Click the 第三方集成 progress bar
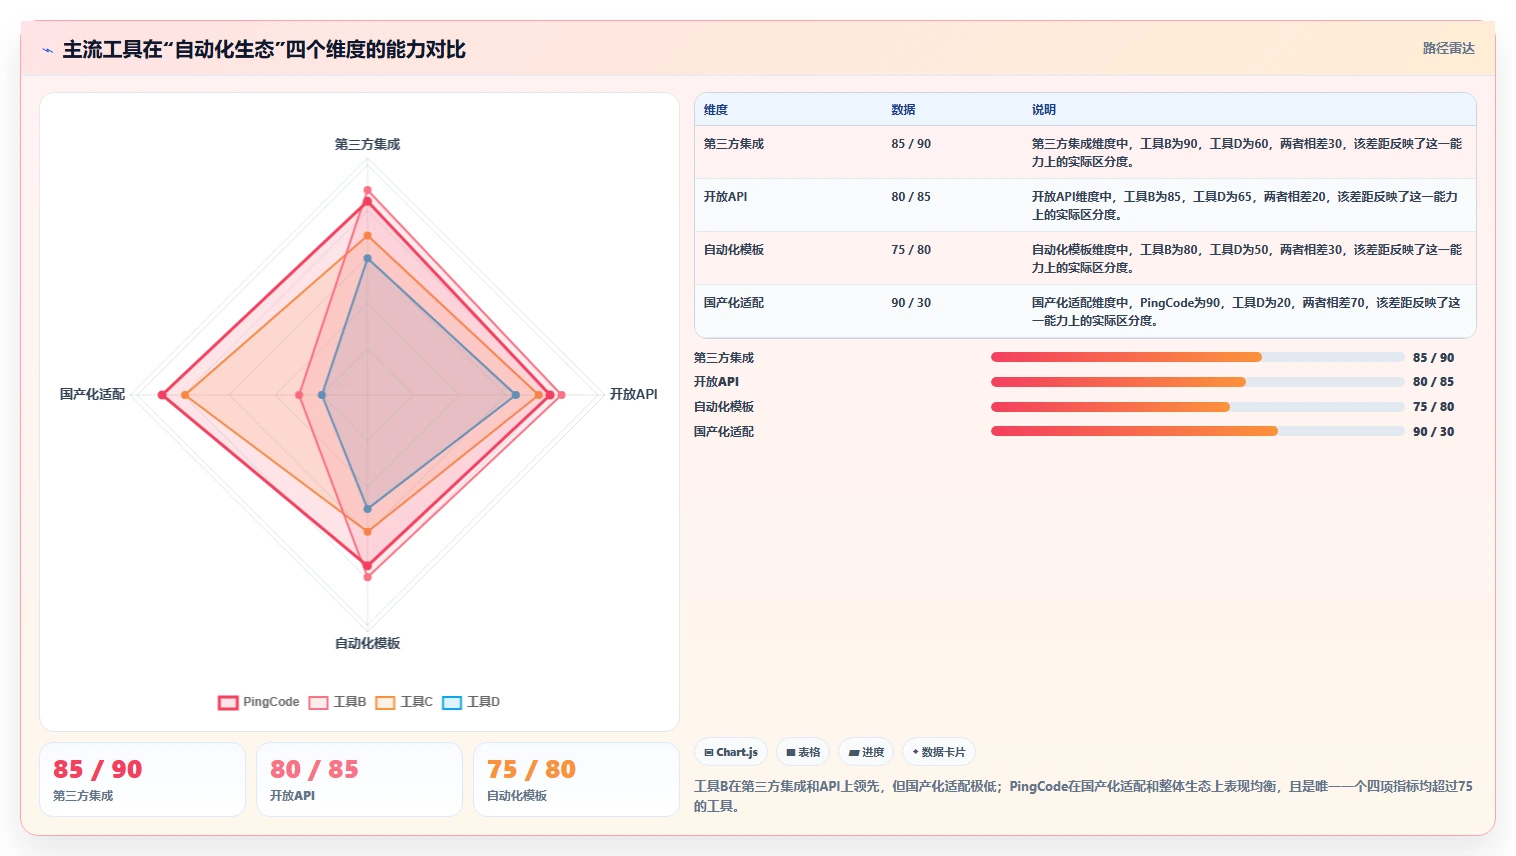The image size is (1516, 856). pos(1197,357)
